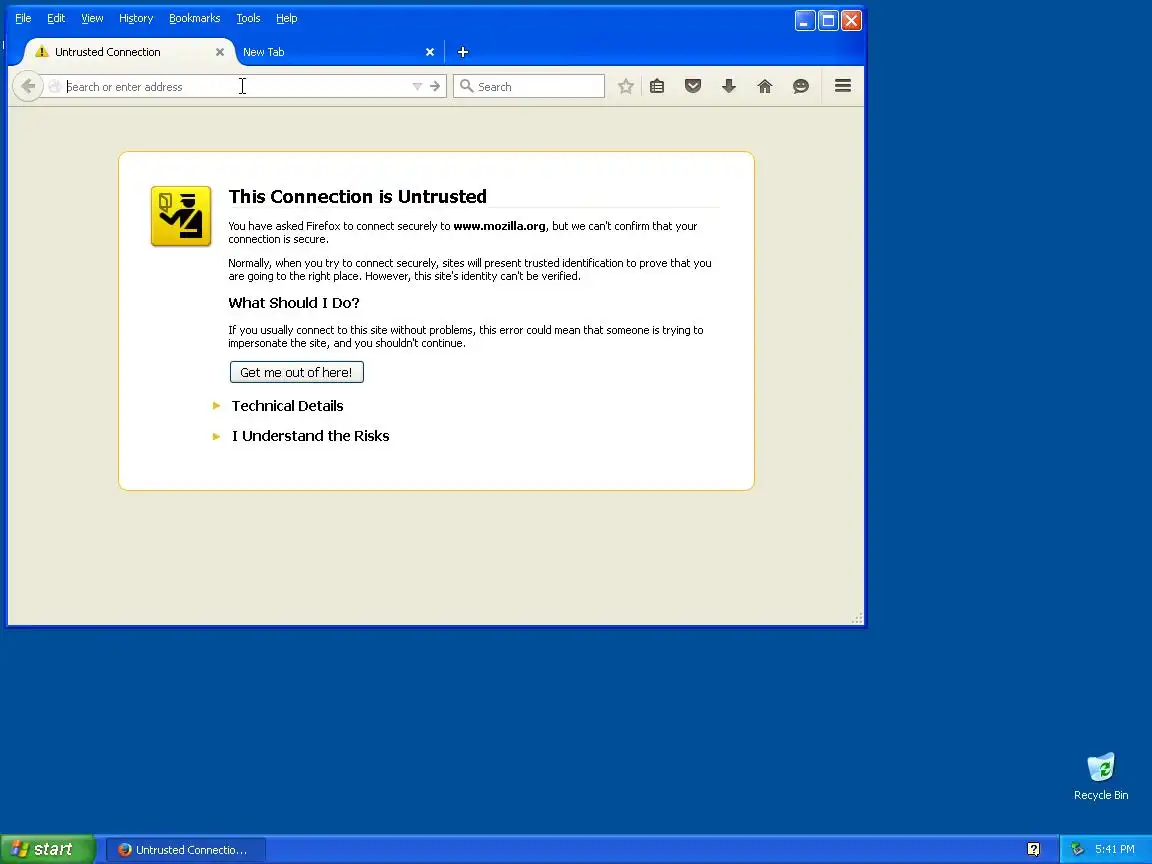Select the Untrusted Connection tab
Image resolution: width=1152 pixels, height=864 pixels.
tap(129, 52)
